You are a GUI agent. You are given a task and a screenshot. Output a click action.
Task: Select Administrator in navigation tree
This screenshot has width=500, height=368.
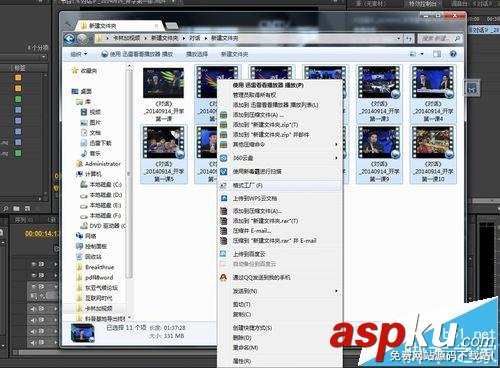(98, 164)
